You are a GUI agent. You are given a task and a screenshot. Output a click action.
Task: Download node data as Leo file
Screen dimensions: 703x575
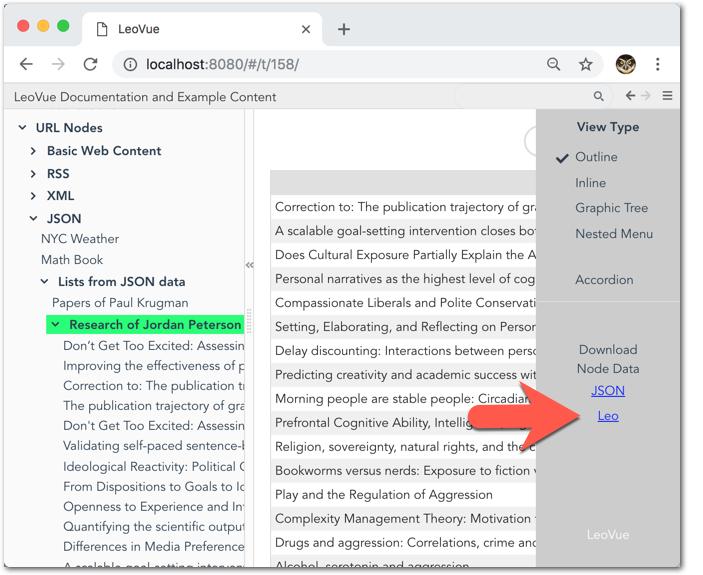point(608,416)
